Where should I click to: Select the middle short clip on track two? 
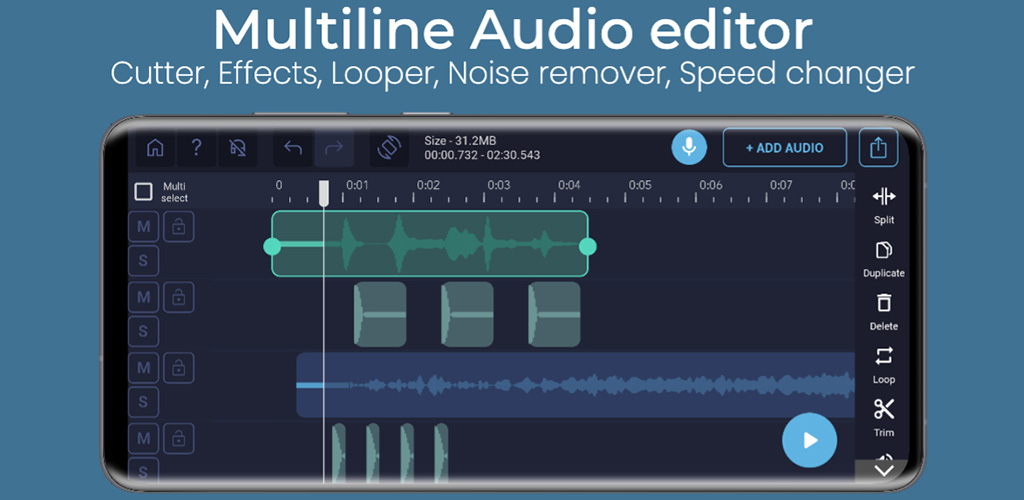pos(468,315)
